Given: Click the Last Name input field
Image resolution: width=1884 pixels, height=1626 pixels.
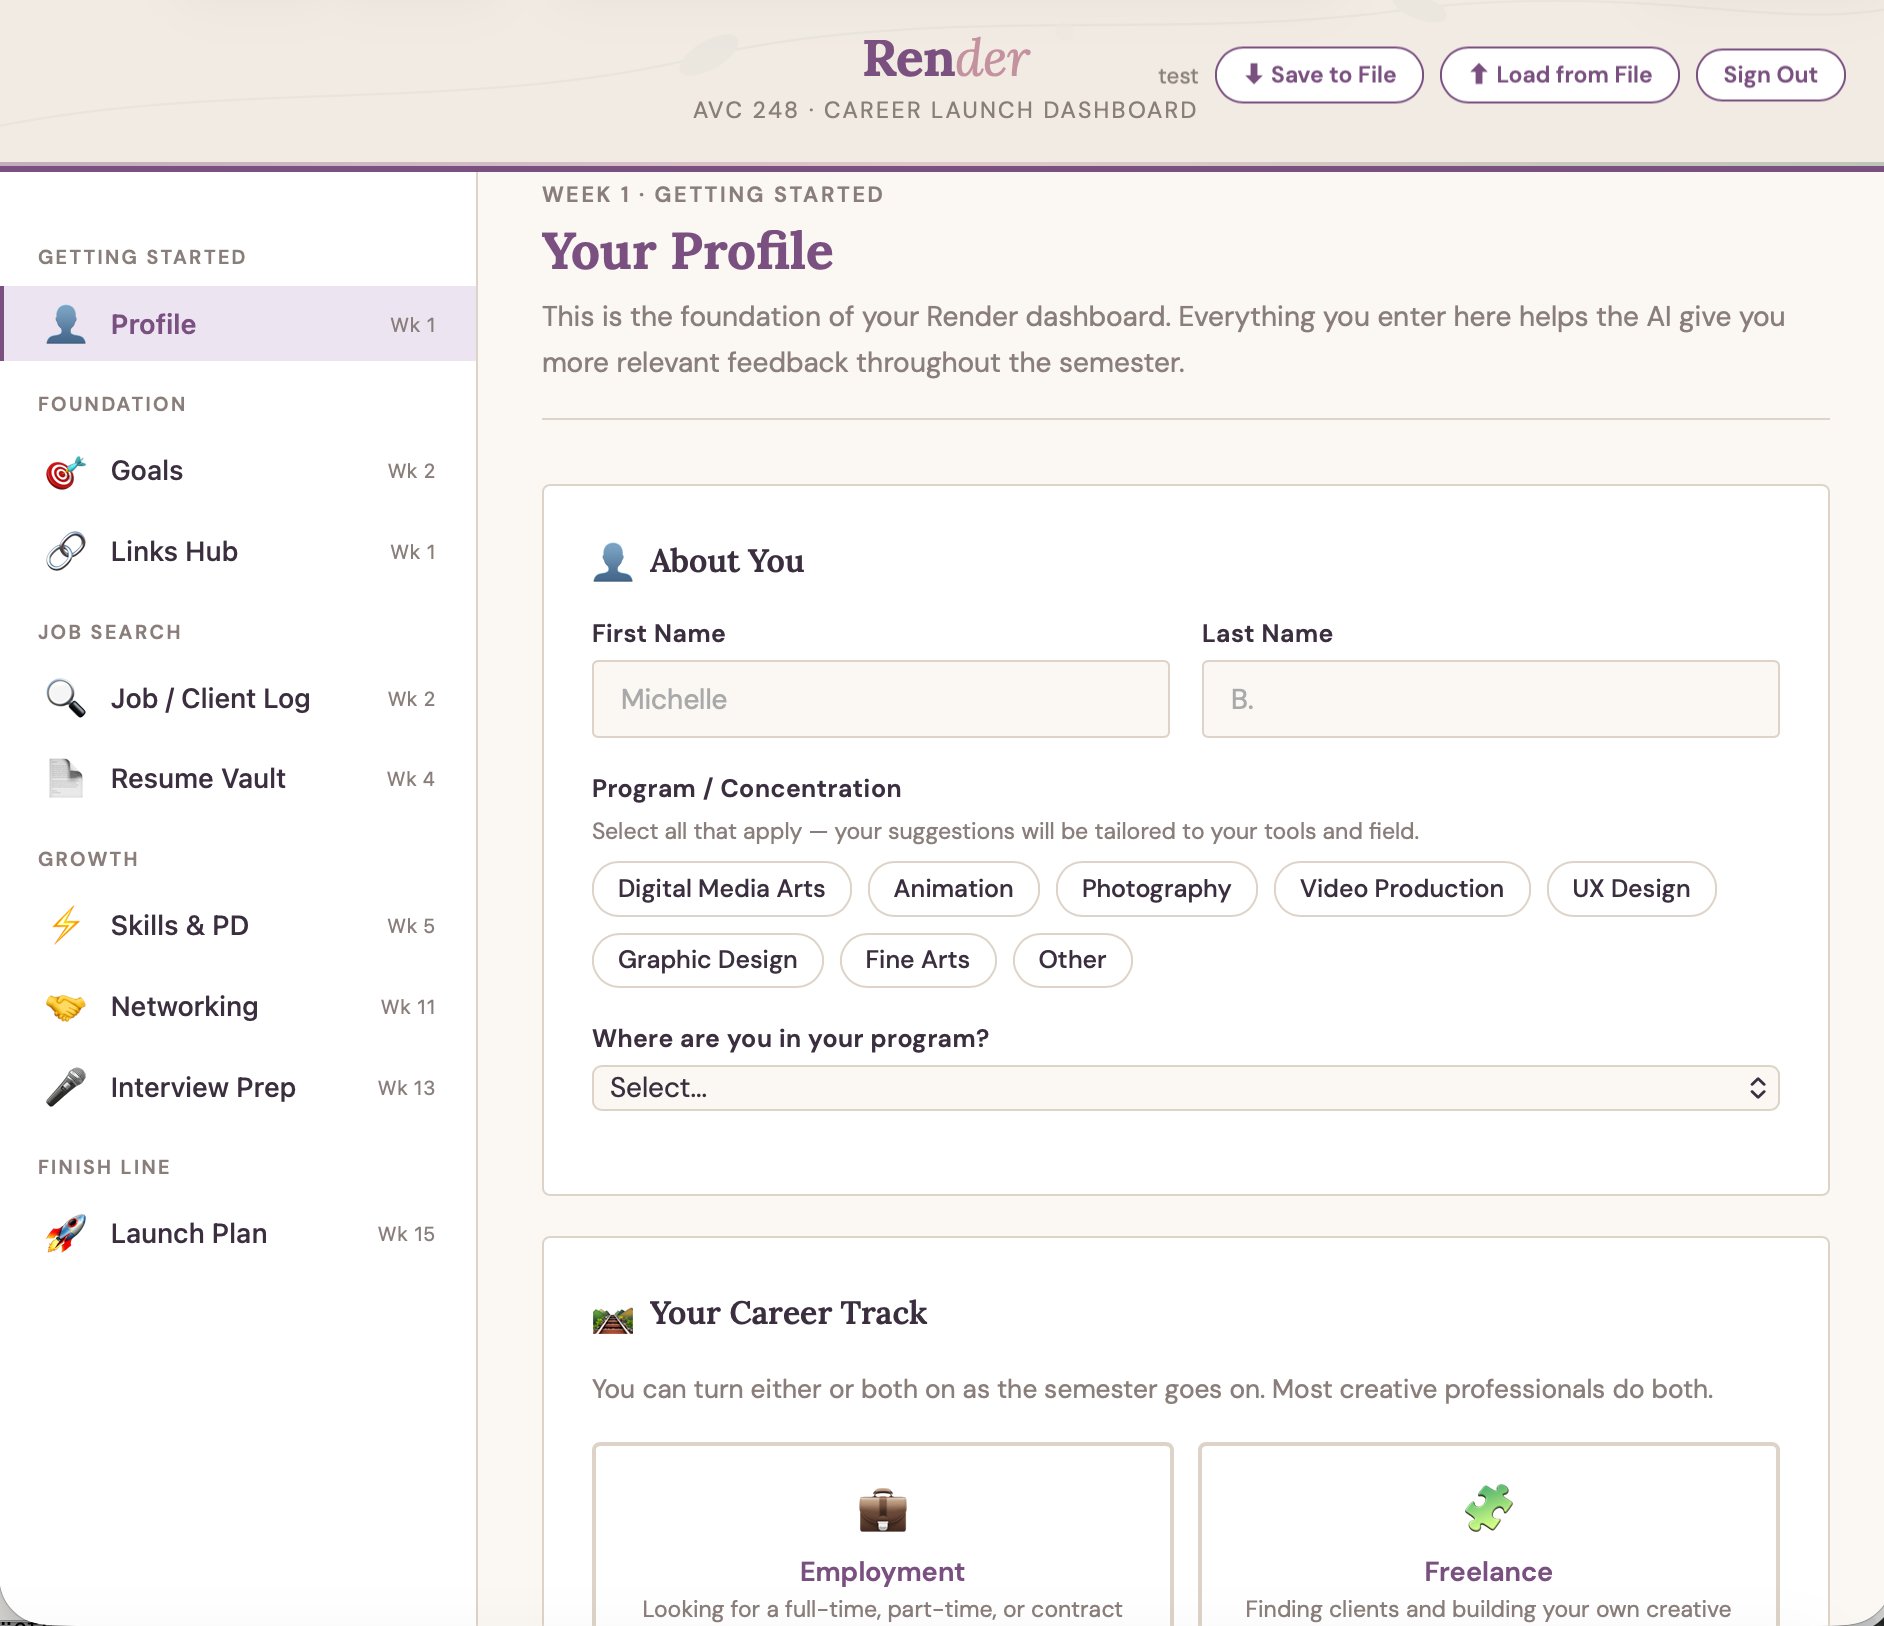Looking at the screenshot, I should (1490, 699).
